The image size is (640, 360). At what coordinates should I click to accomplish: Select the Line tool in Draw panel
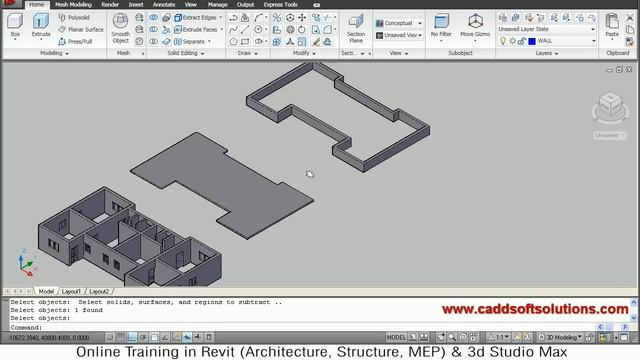coord(245,29)
